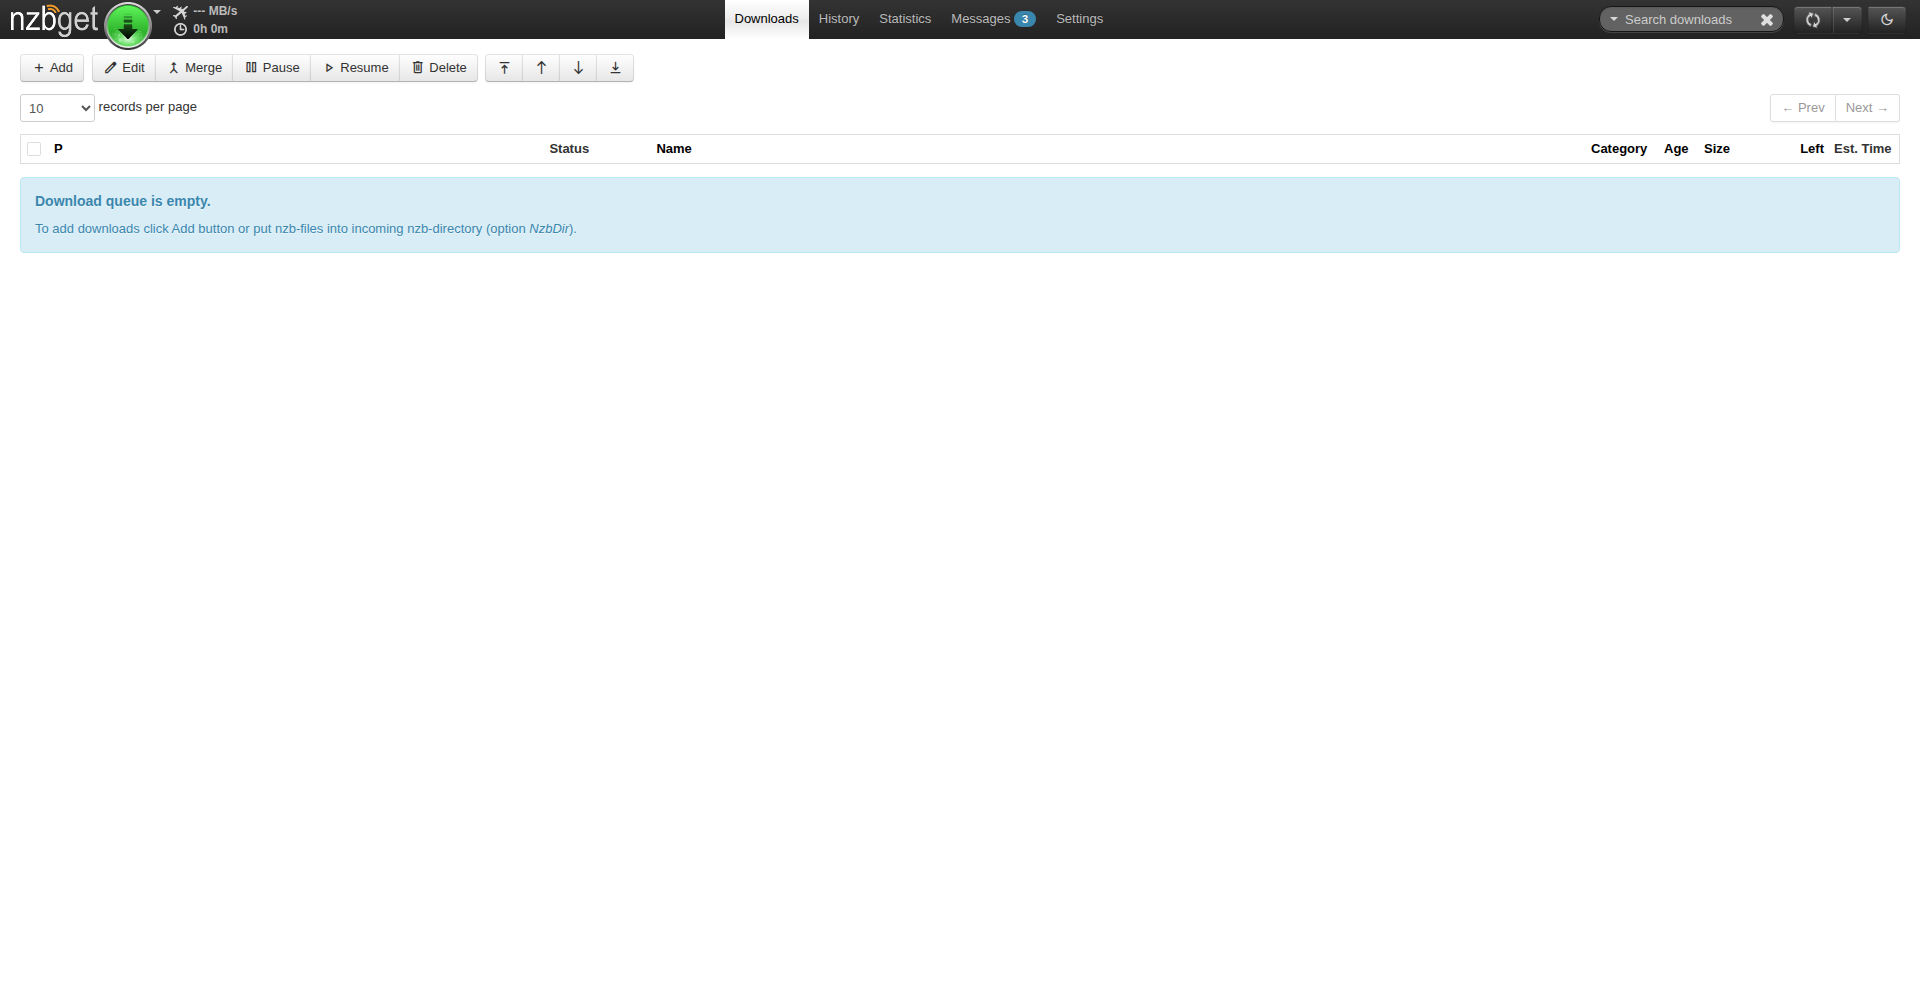Move selected download to bottom of queue
The image size is (1920, 993).
[x=615, y=68]
